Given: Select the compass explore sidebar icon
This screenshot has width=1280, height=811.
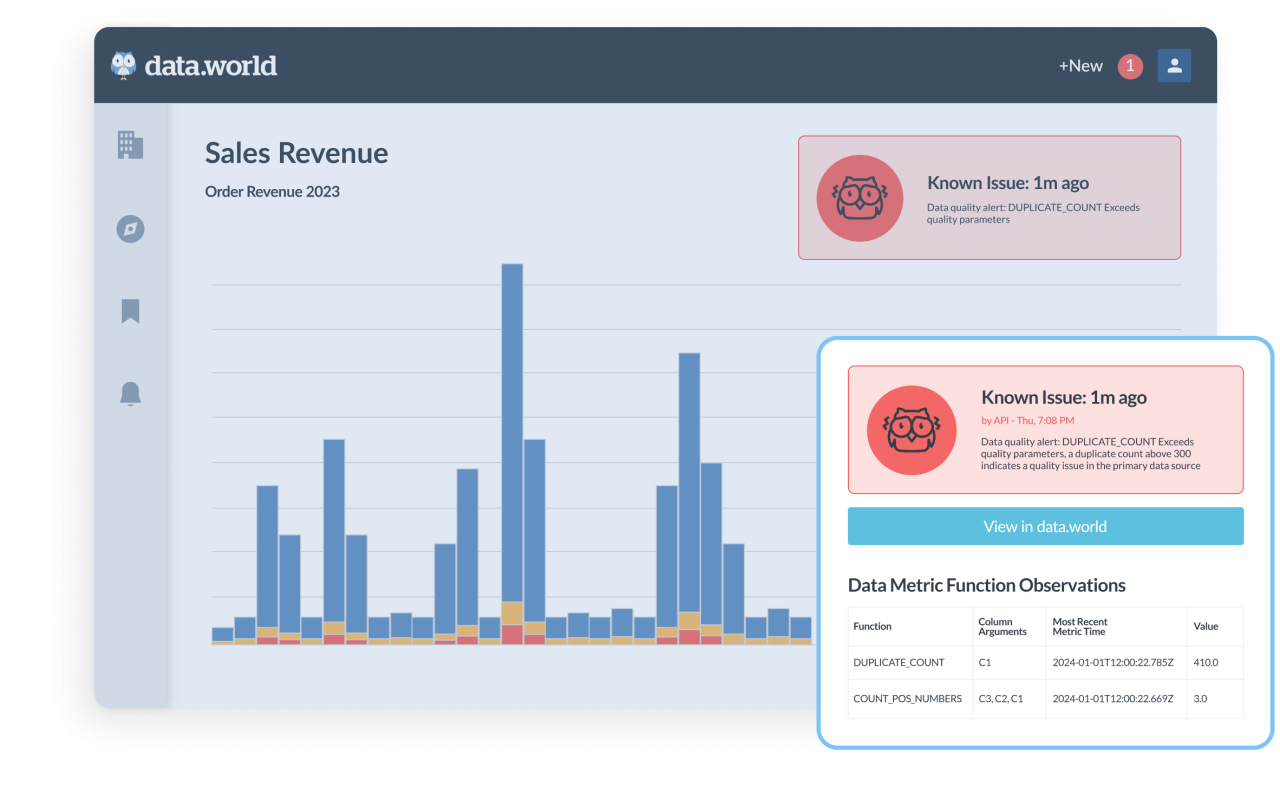Looking at the screenshot, I should click(130, 229).
